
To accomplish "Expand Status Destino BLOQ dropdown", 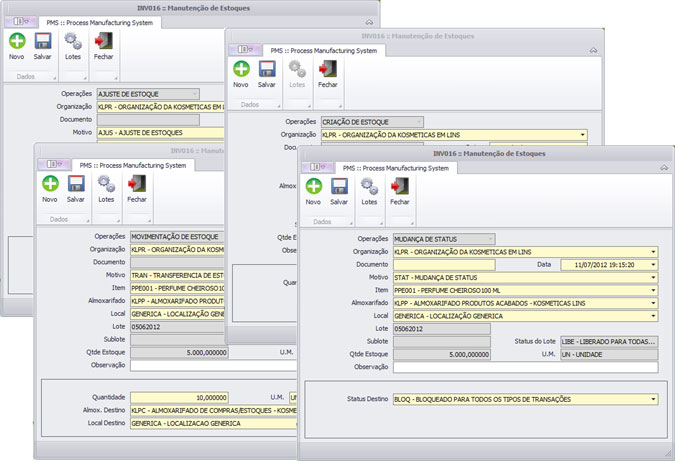I will point(653,399).
